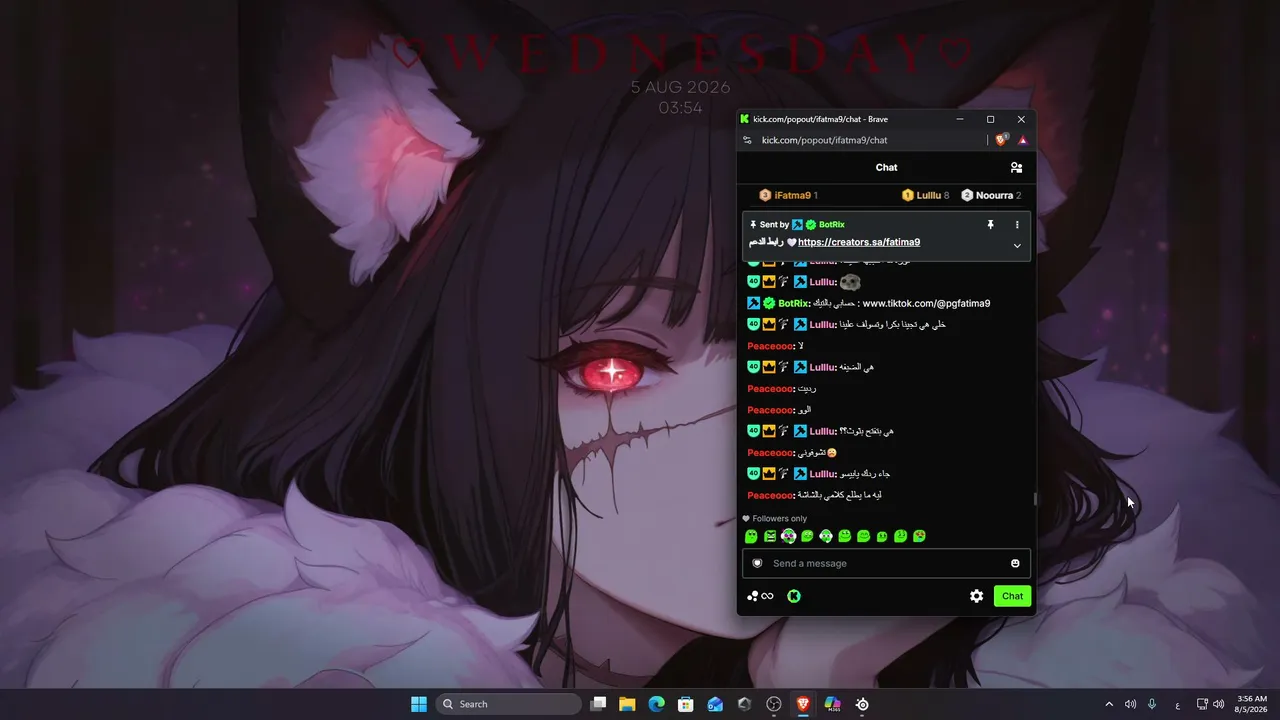Viewport: 1280px width, 720px height.
Task: Open SteelSeries app on the taskbar
Action: tap(862, 704)
